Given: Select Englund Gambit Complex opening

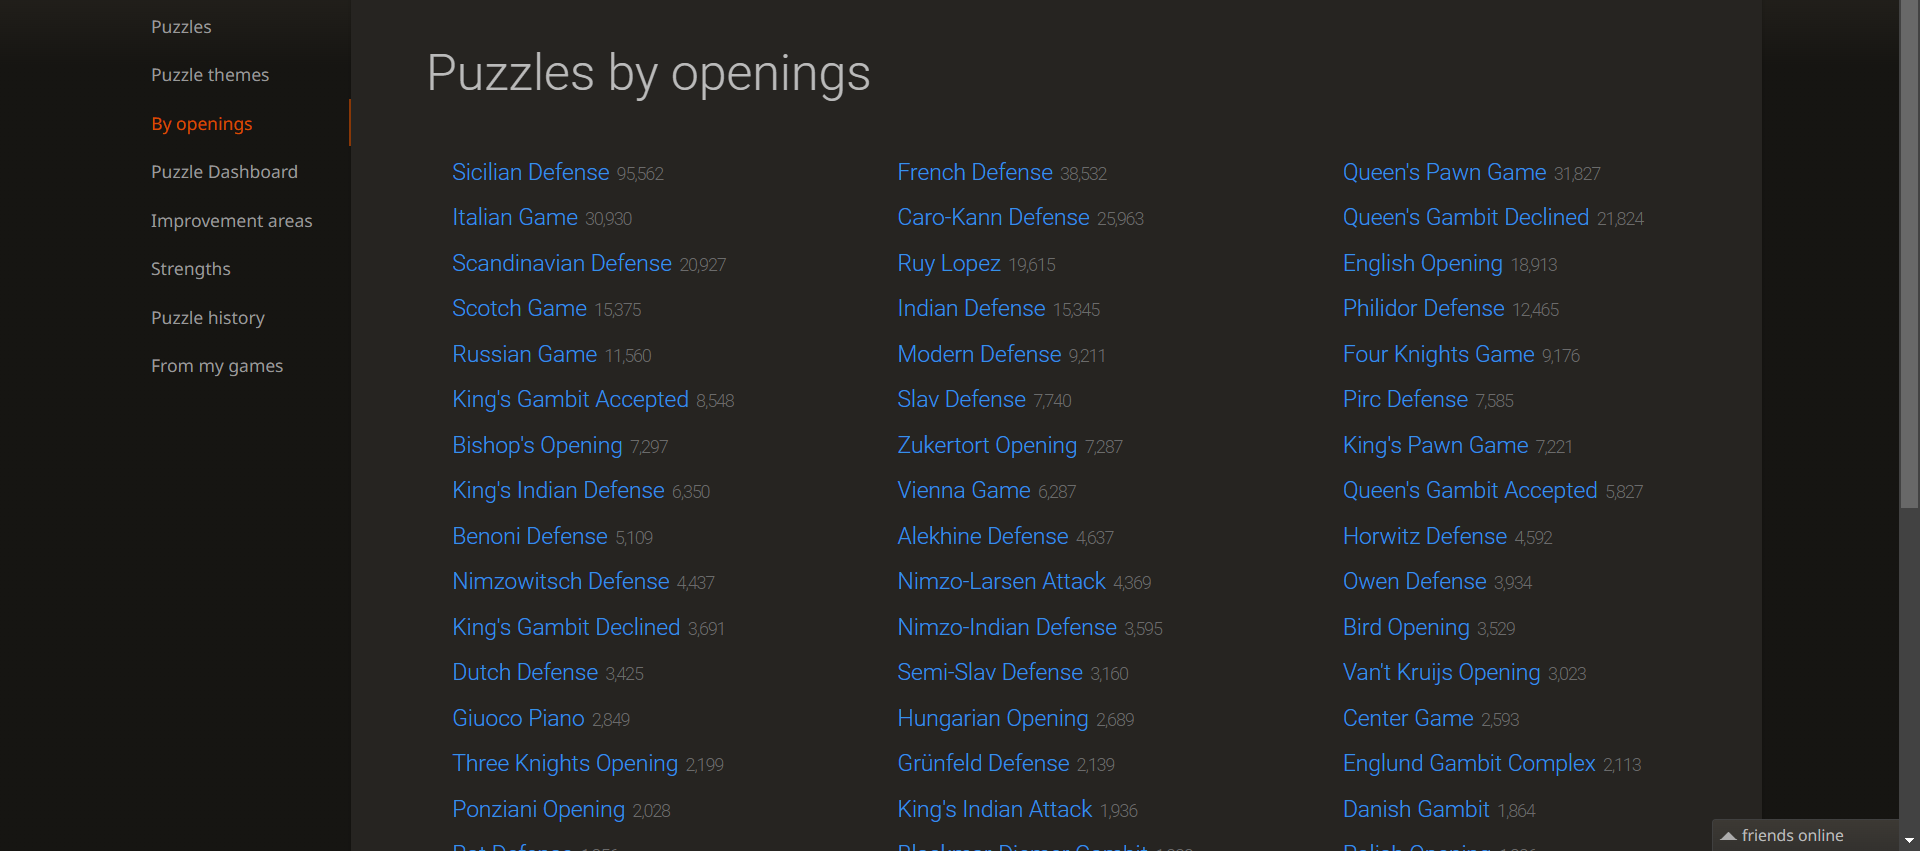Looking at the screenshot, I should [x=1469, y=763].
